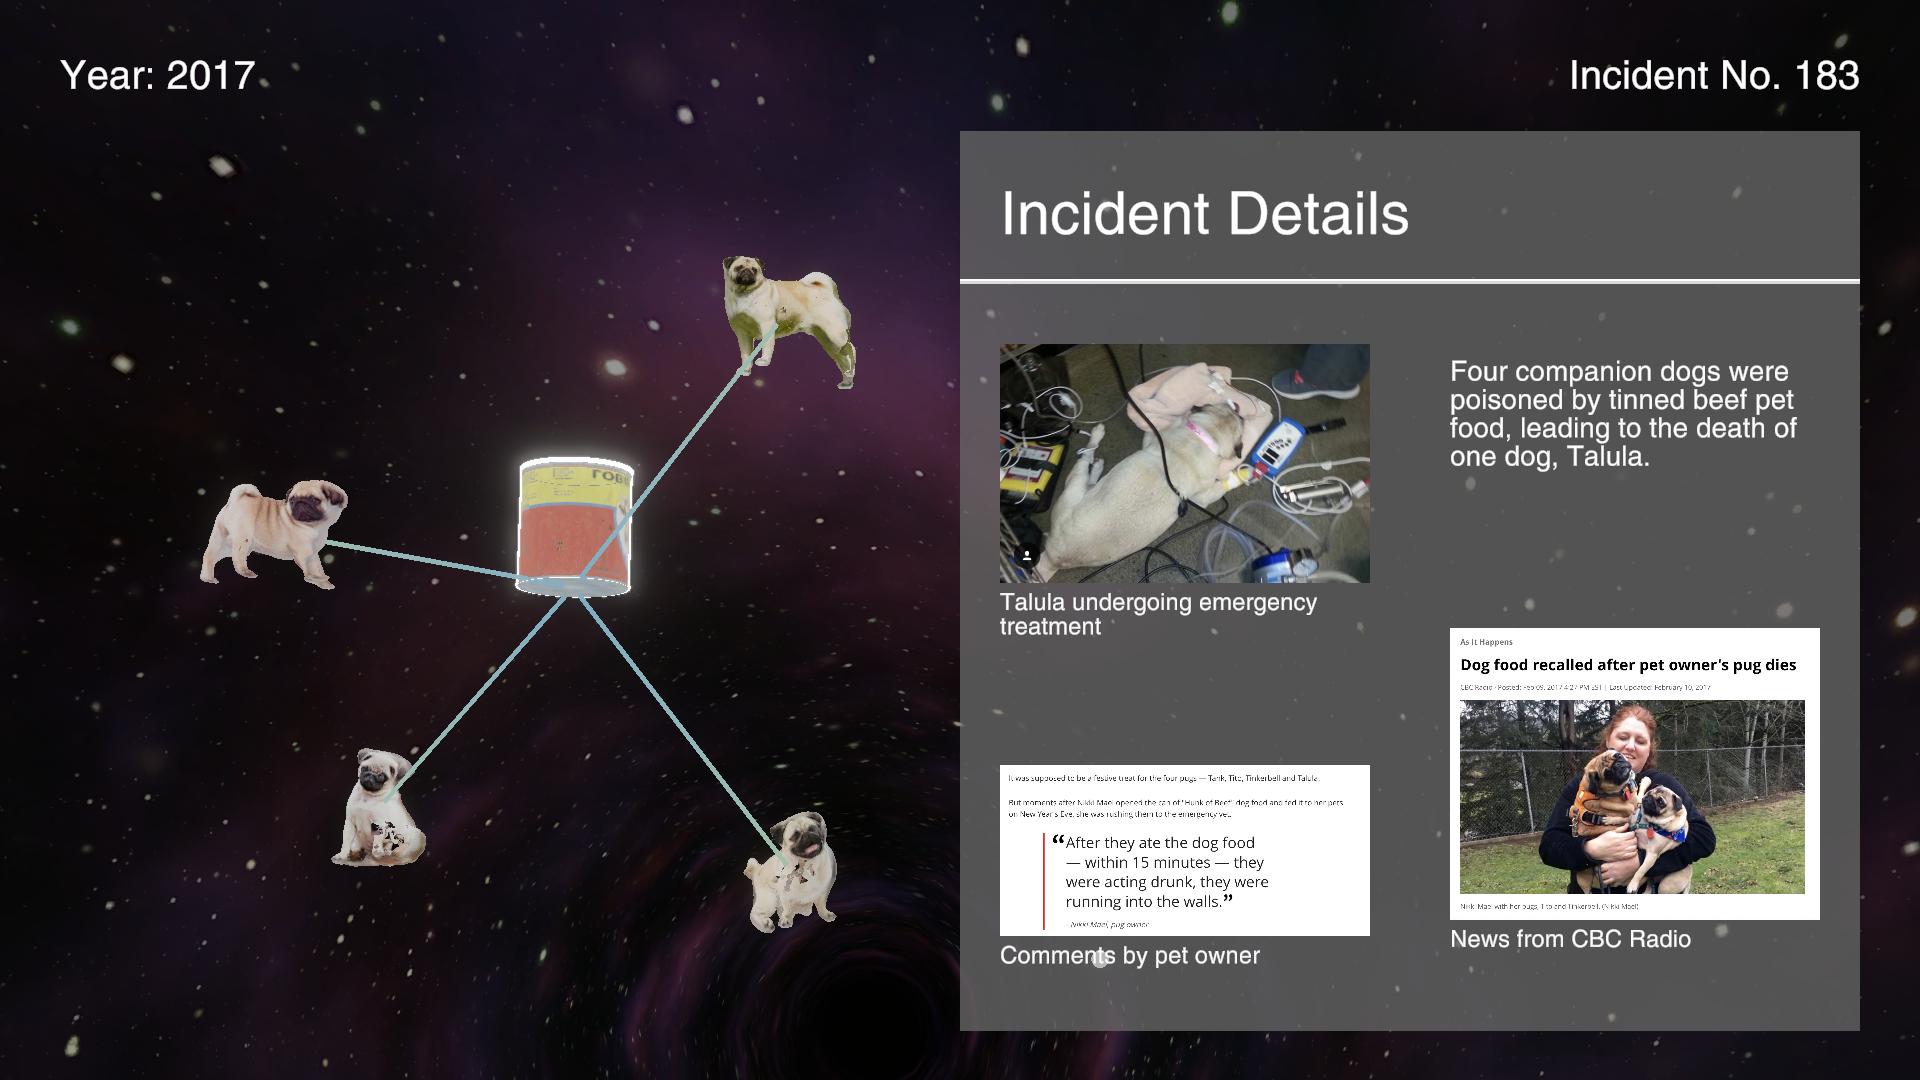This screenshot has height=1080, width=1920.
Task: Click the sitting pug at bottom right
Action: pos(792,872)
